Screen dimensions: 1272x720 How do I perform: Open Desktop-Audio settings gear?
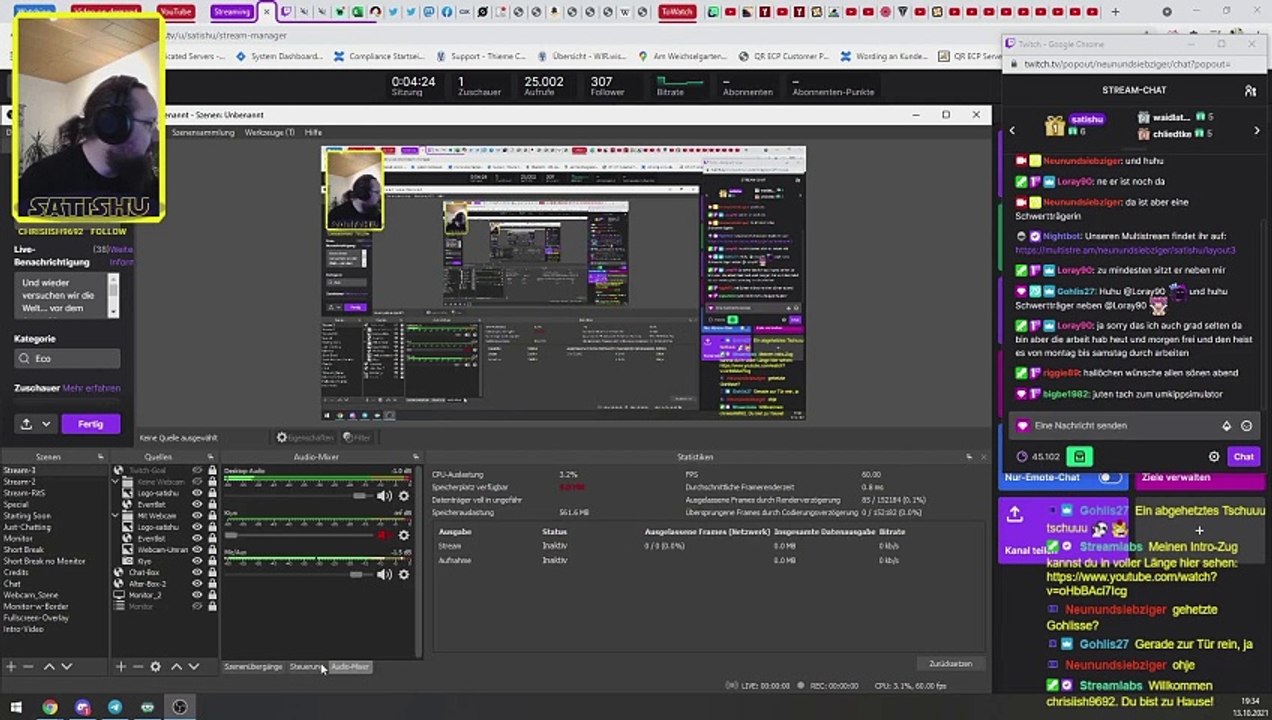[403, 496]
